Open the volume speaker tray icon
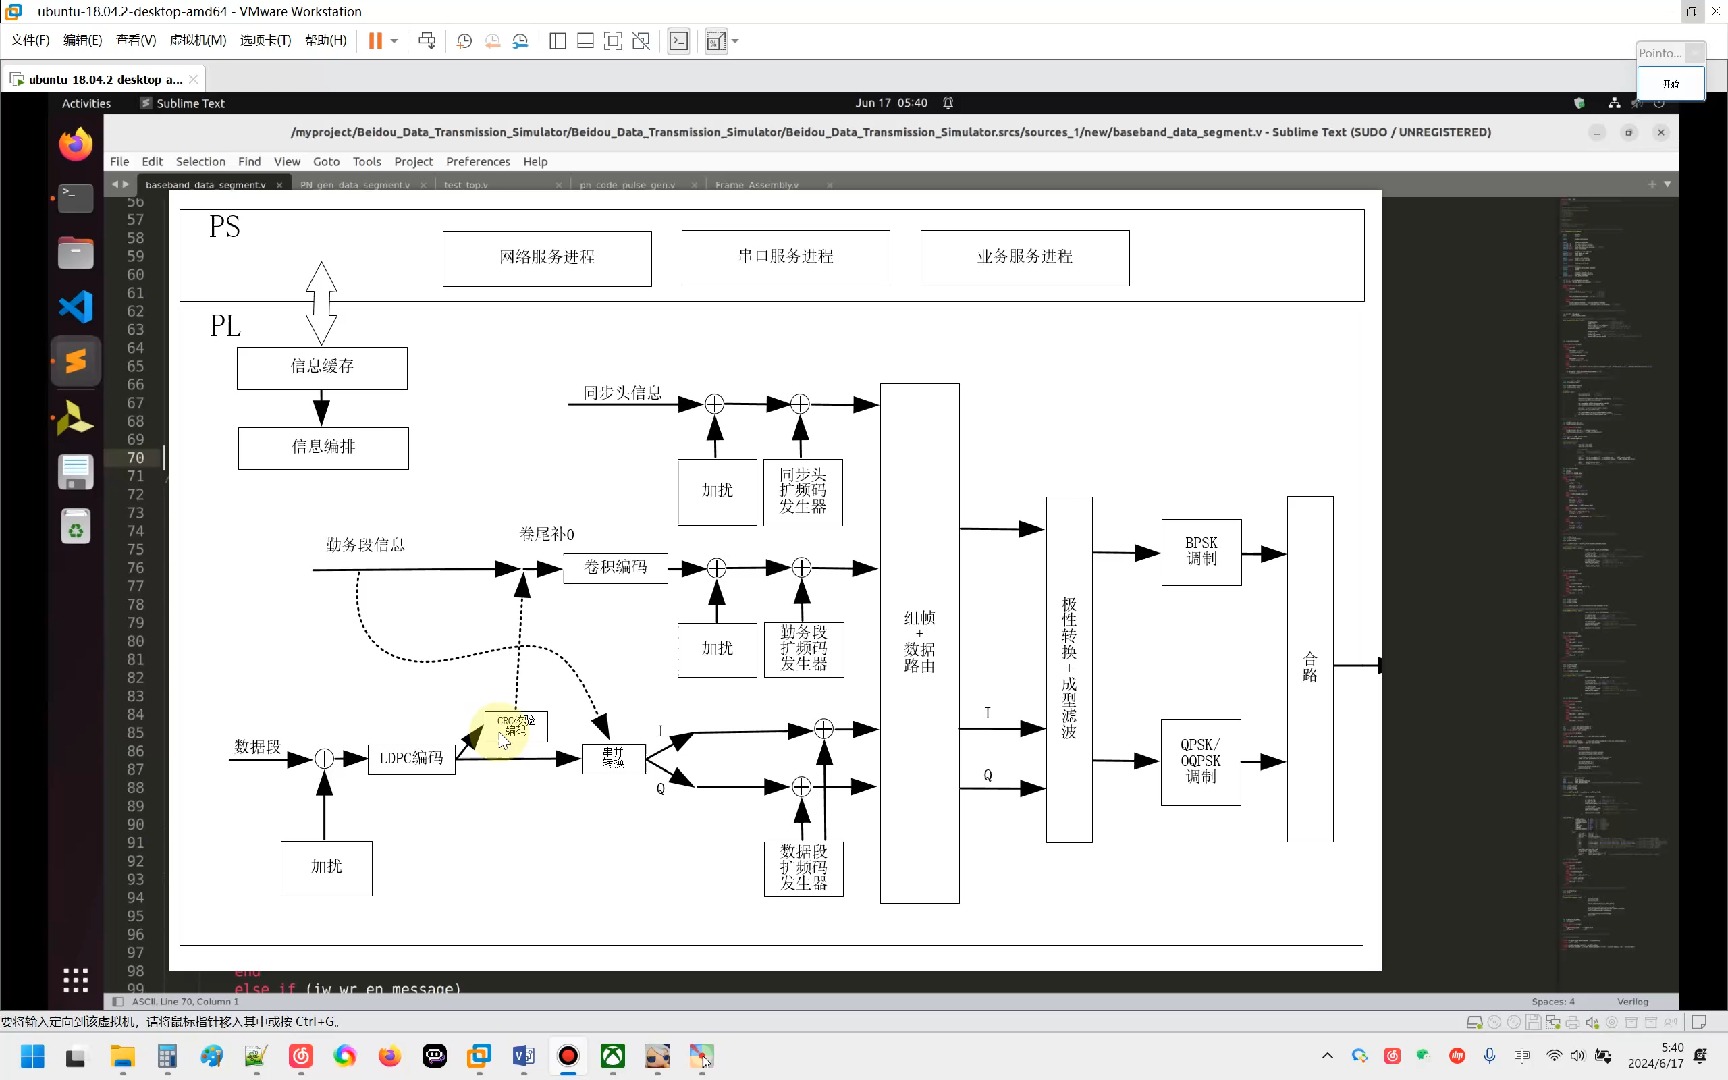The image size is (1728, 1080). coord(1578,1056)
